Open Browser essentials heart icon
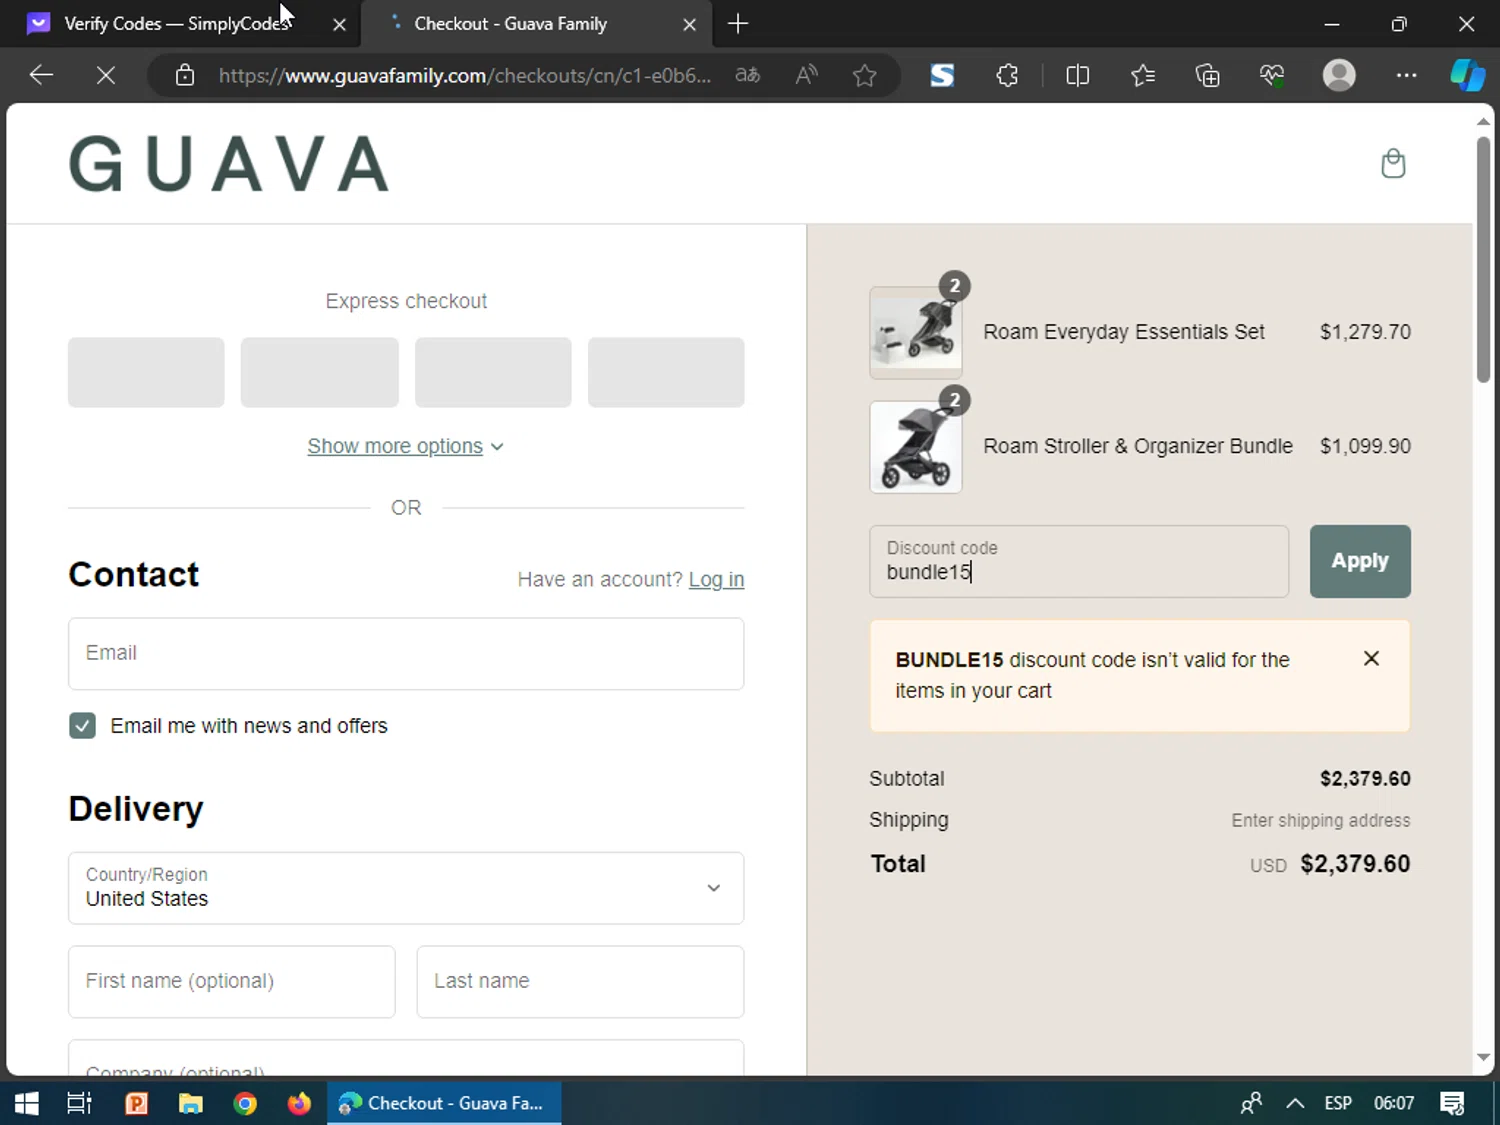This screenshot has height=1125, width=1500. click(x=1272, y=75)
